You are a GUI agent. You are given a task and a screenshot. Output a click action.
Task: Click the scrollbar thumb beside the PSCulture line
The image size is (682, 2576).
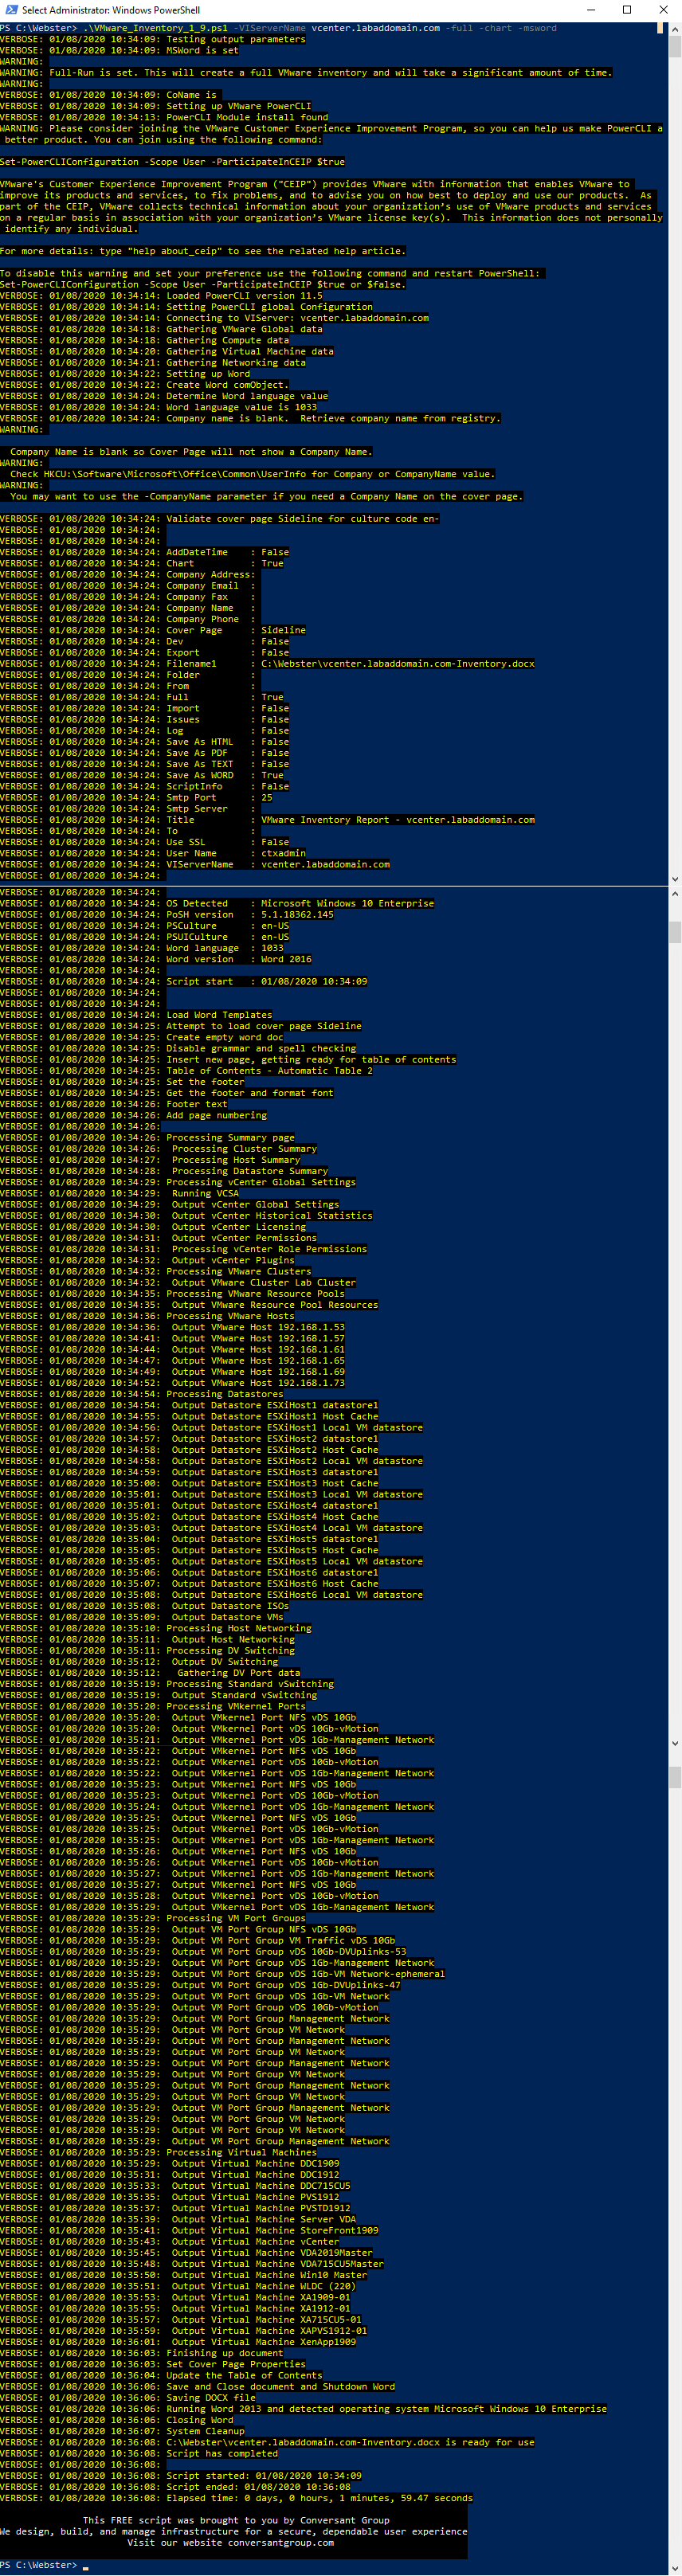click(675, 932)
